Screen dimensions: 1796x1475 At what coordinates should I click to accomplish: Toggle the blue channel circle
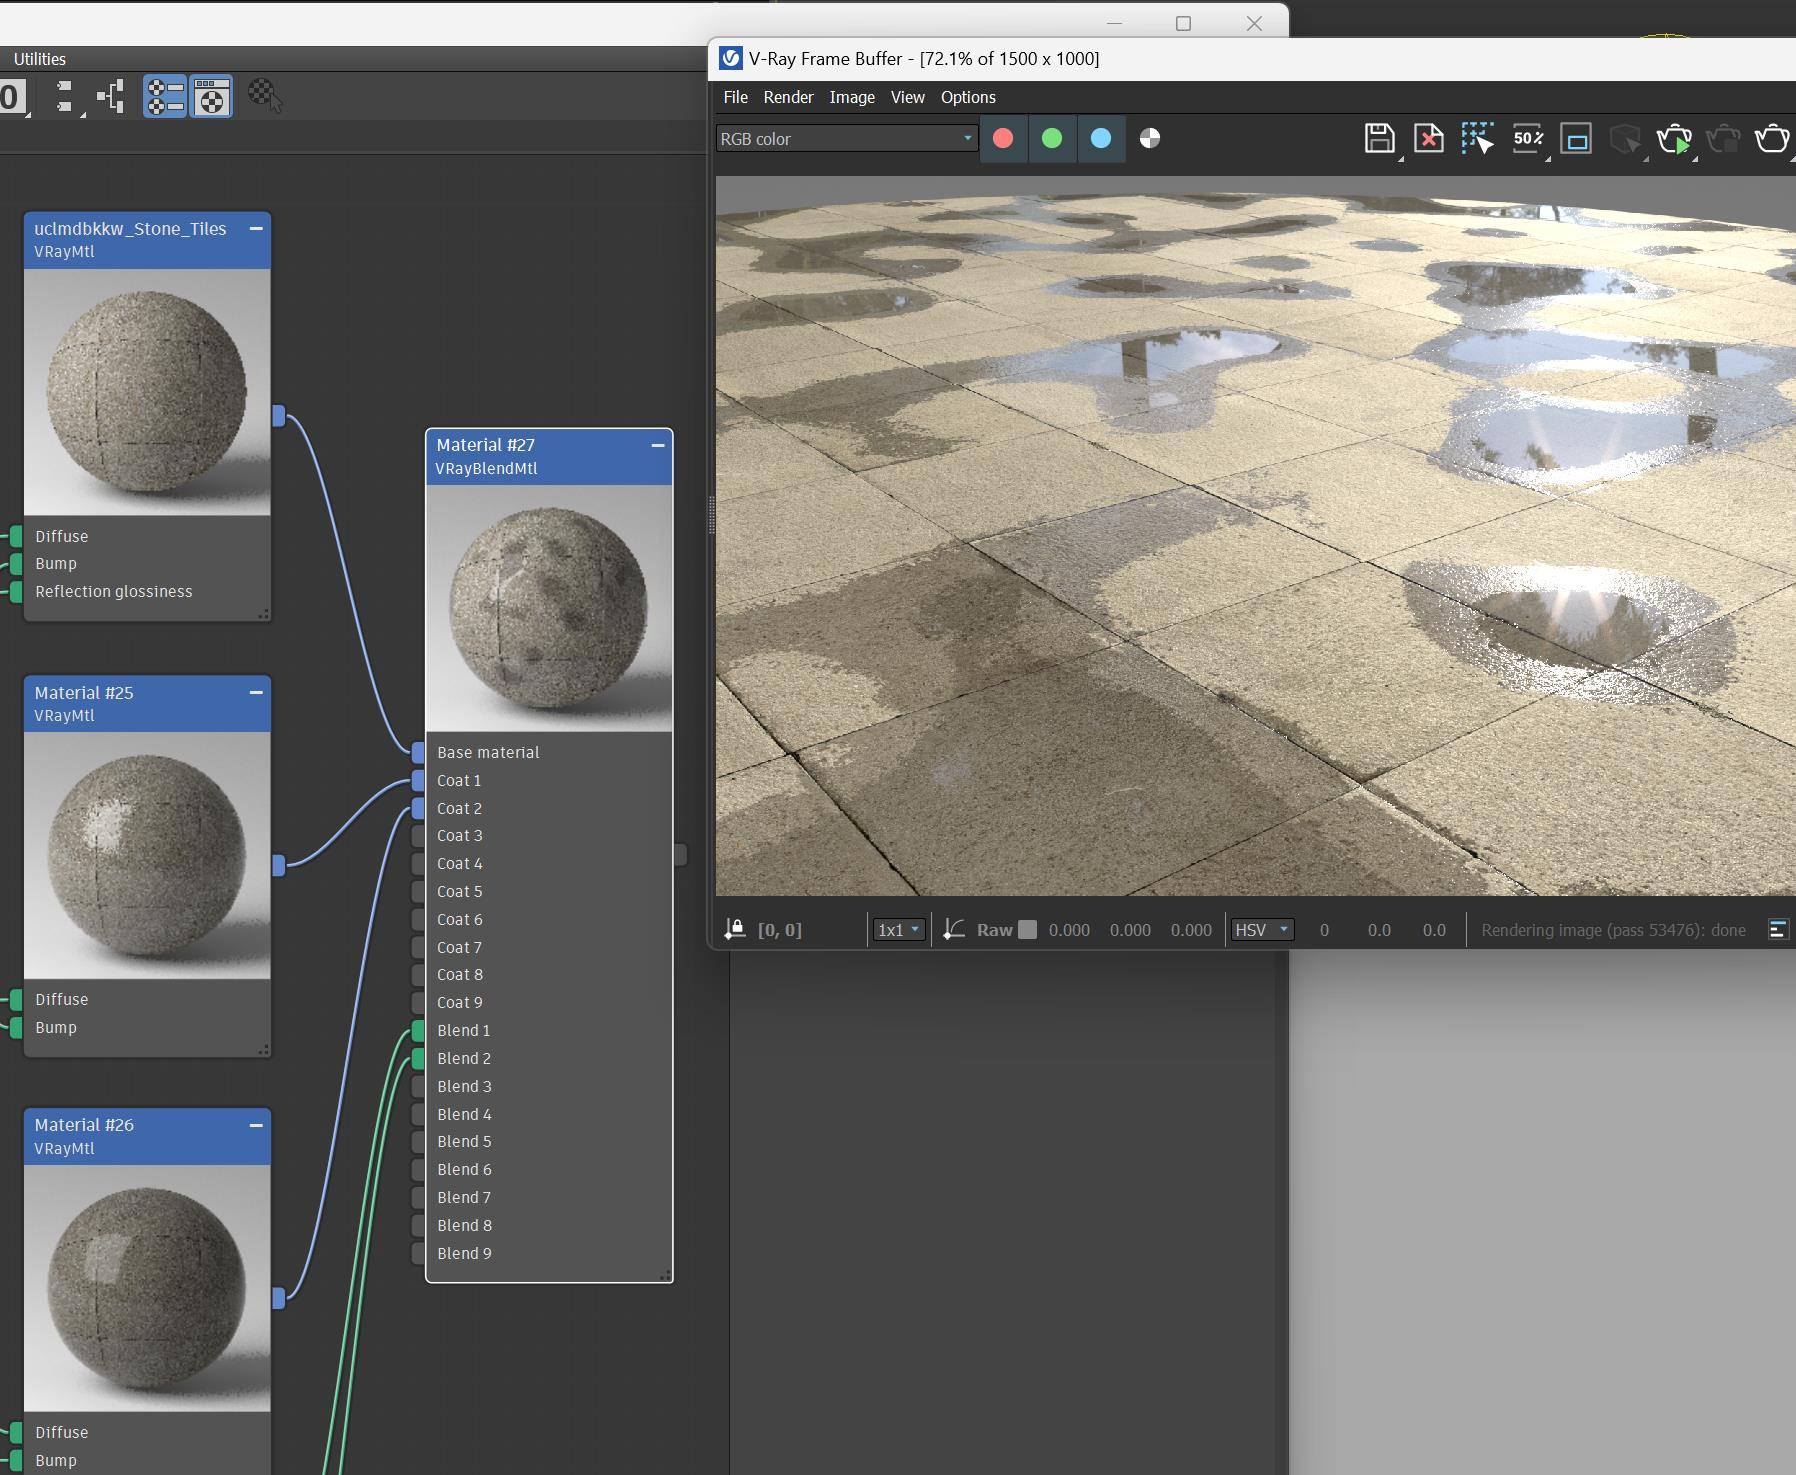tap(1101, 138)
